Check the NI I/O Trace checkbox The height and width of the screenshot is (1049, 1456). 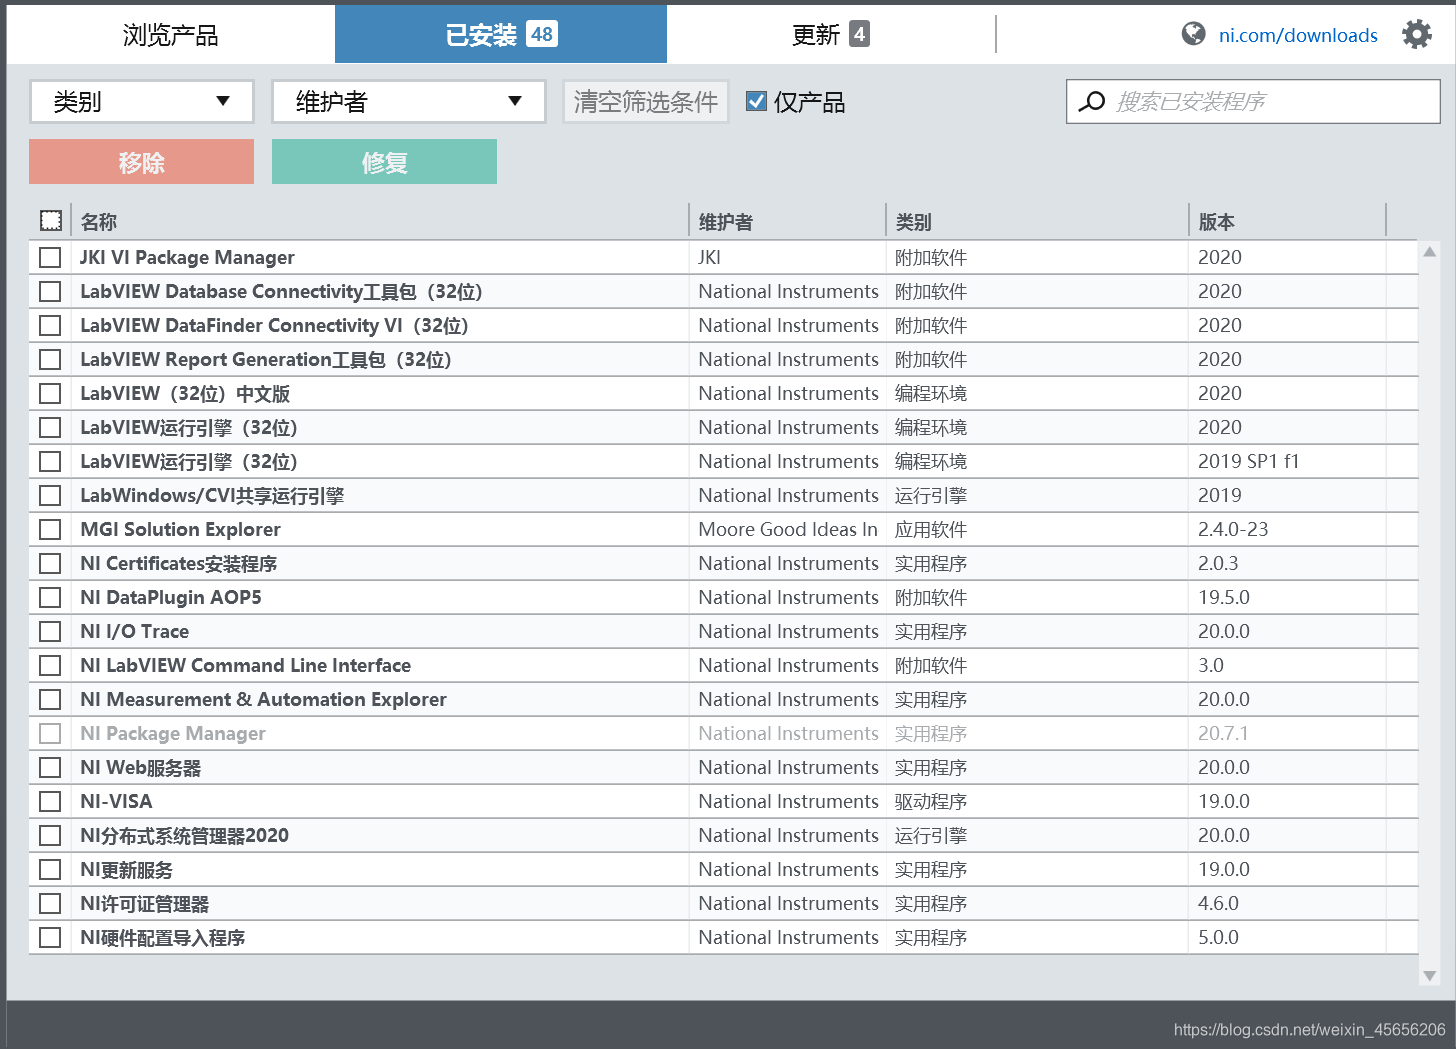(x=50, y=631)
